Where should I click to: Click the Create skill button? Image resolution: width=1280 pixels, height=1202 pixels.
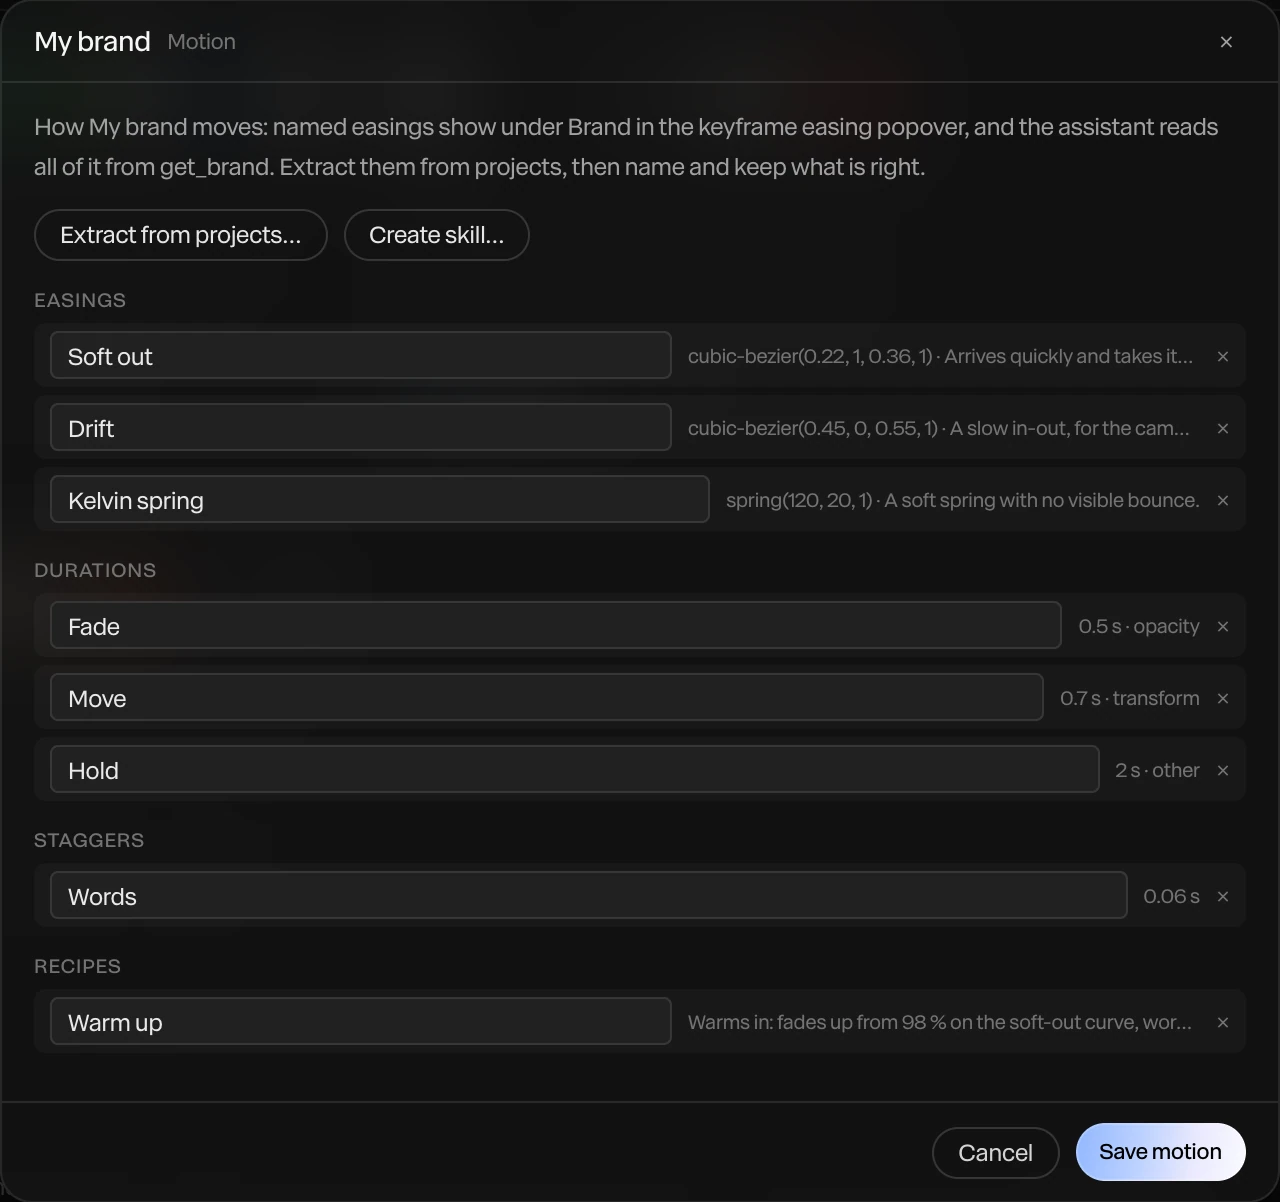click(437, 235)
